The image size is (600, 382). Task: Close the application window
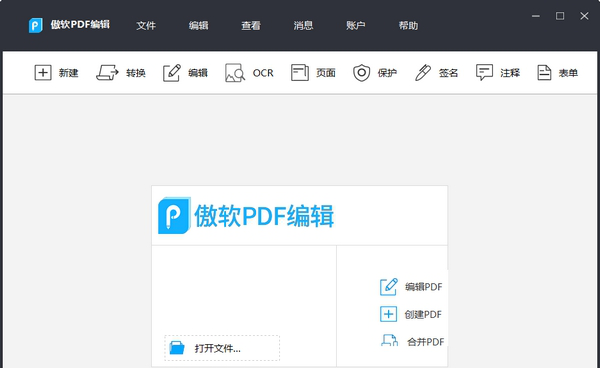point(584,16)
